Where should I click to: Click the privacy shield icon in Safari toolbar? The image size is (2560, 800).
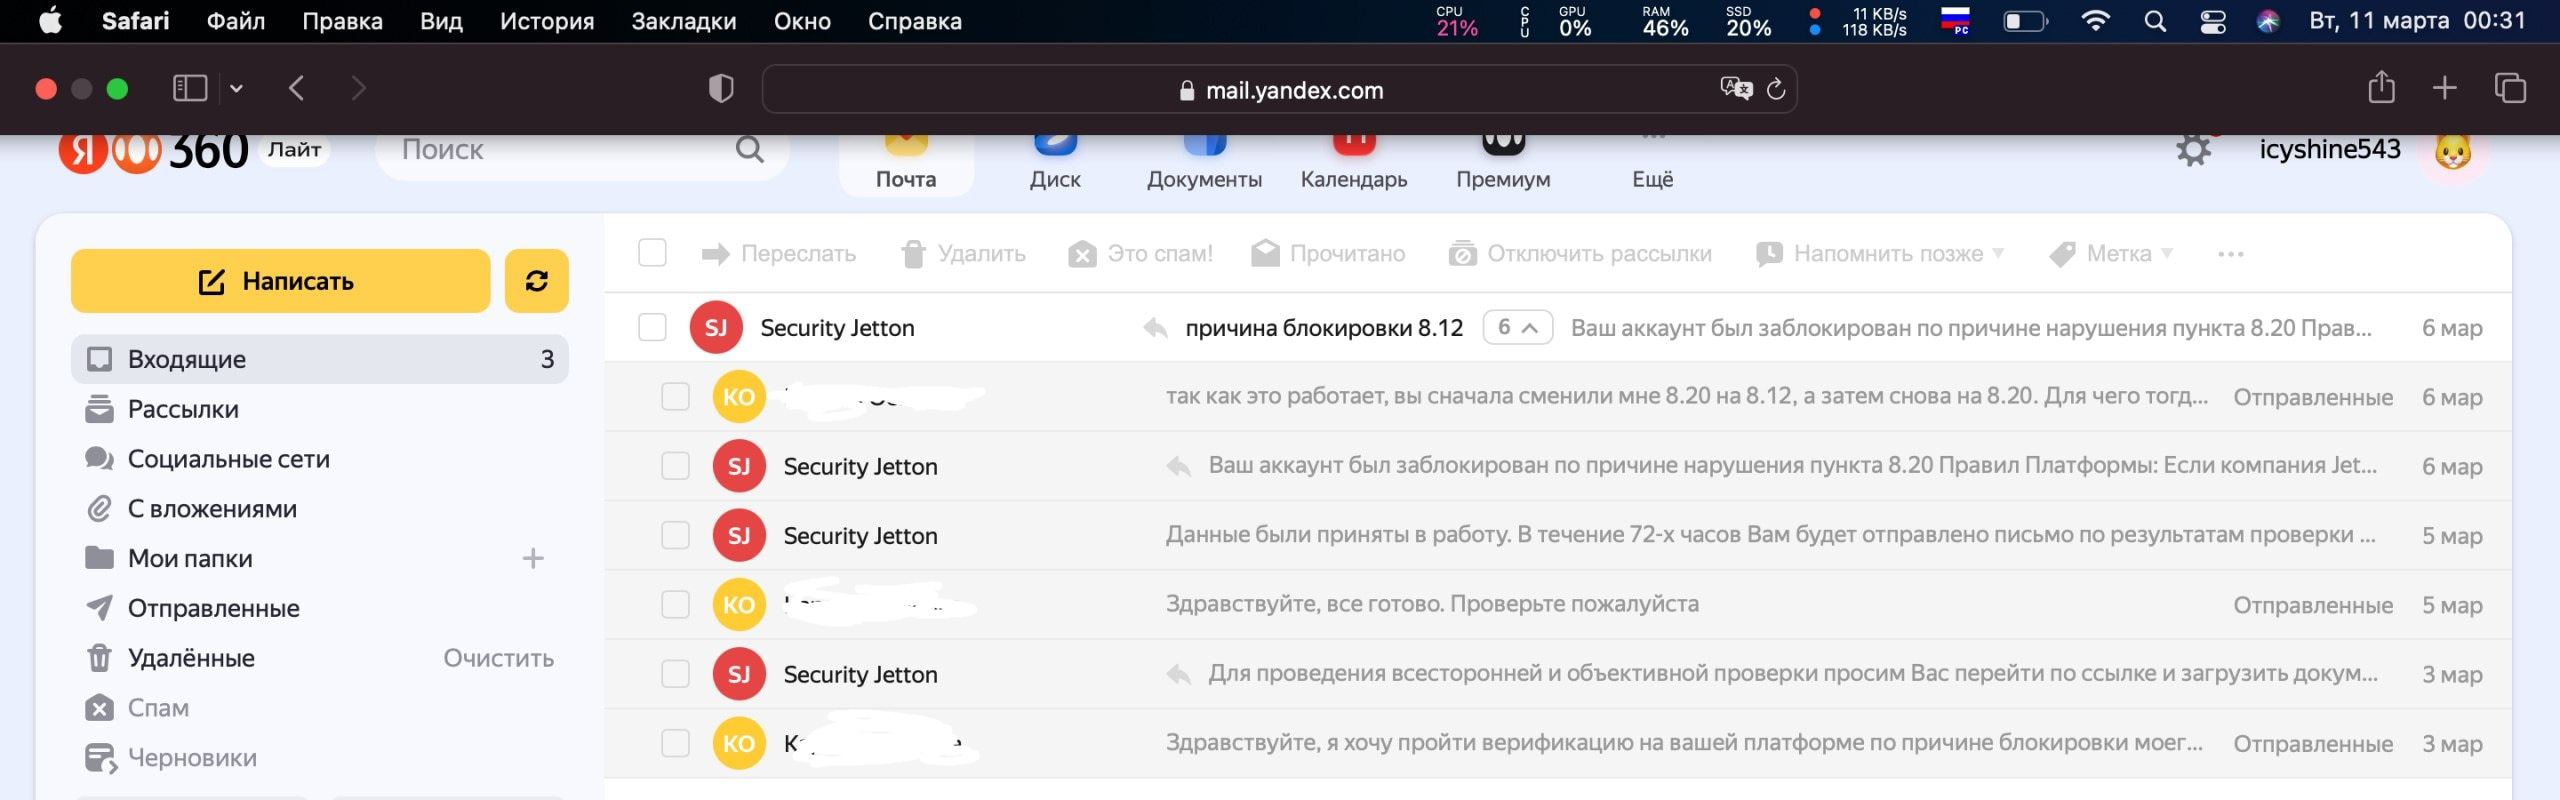pyautogui.click(x=720, y=89)
